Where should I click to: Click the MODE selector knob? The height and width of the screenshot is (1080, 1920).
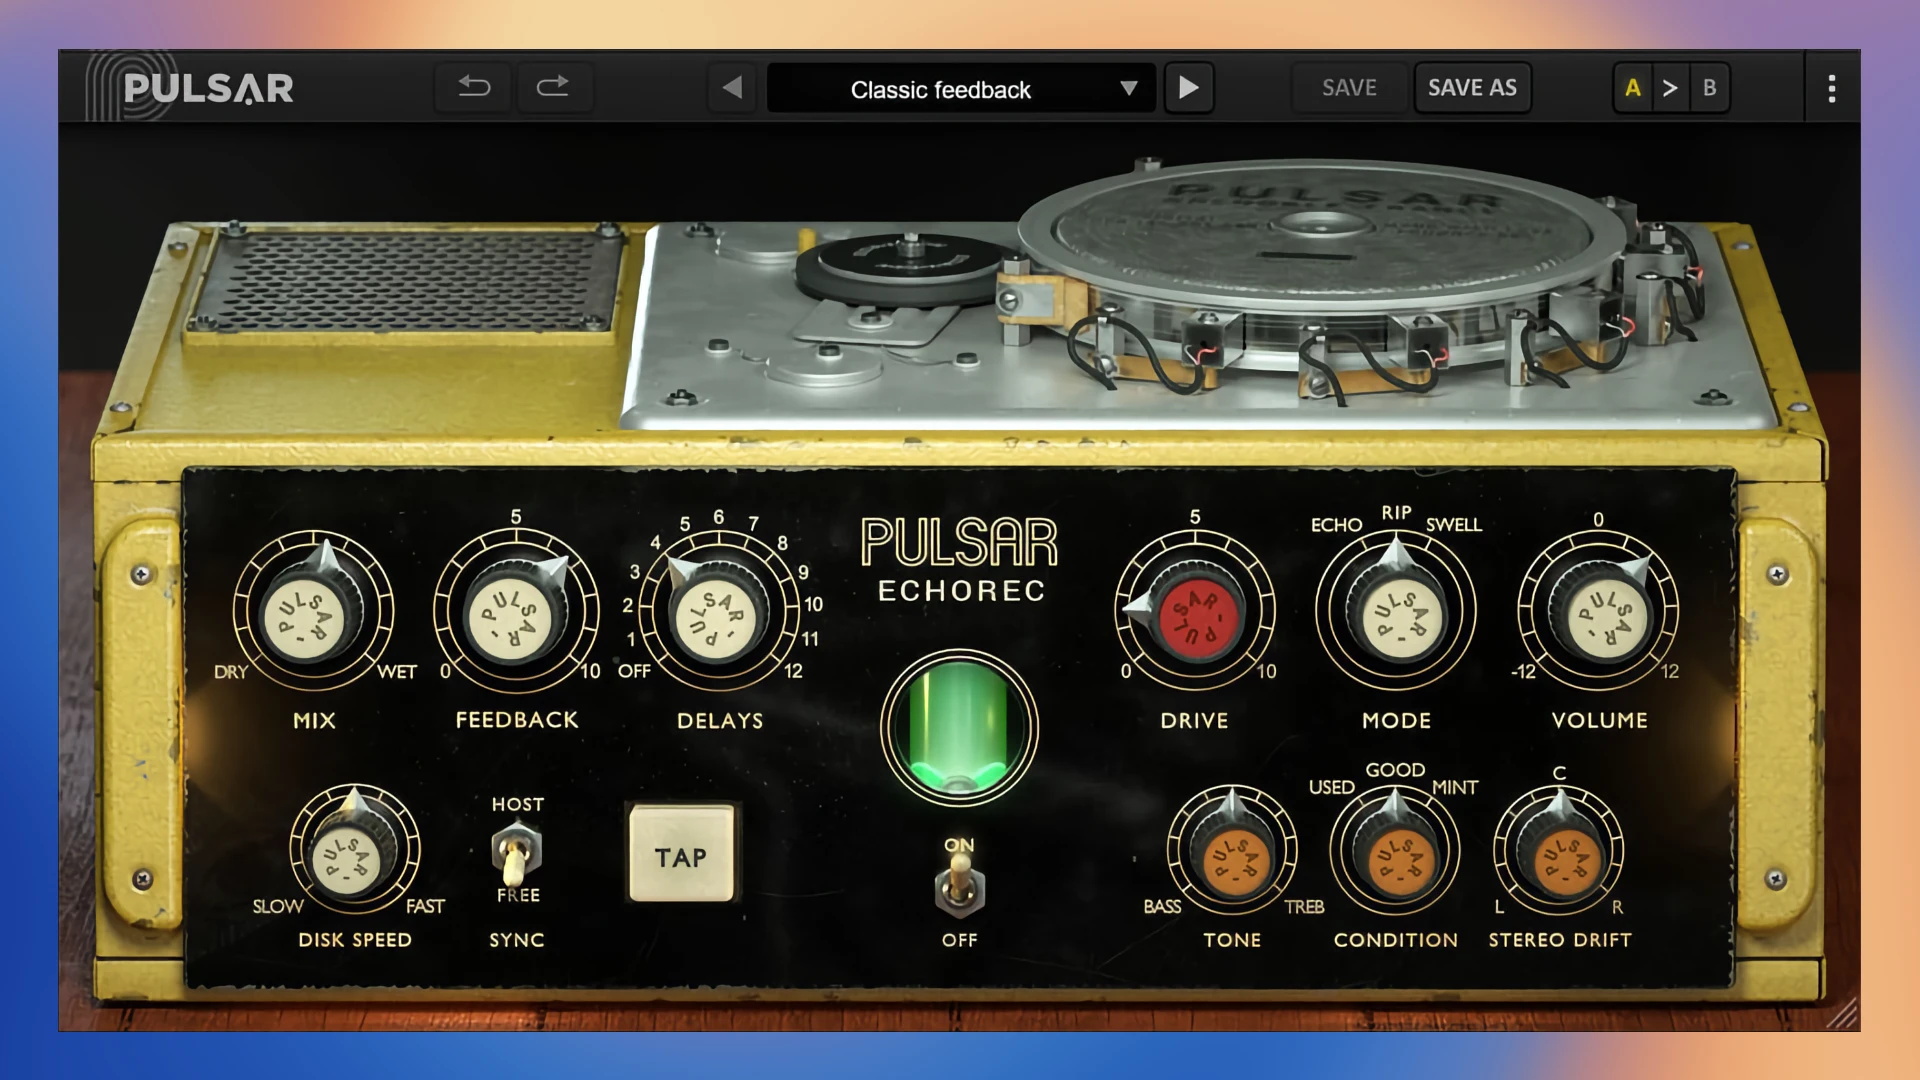tap(1397, 608)
